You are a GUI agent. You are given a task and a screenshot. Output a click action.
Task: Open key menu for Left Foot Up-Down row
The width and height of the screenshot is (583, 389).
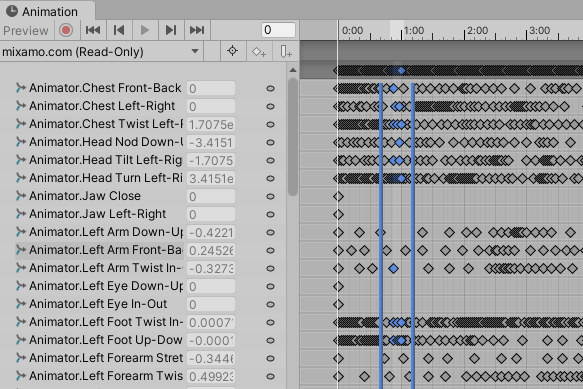pos(270,340)
